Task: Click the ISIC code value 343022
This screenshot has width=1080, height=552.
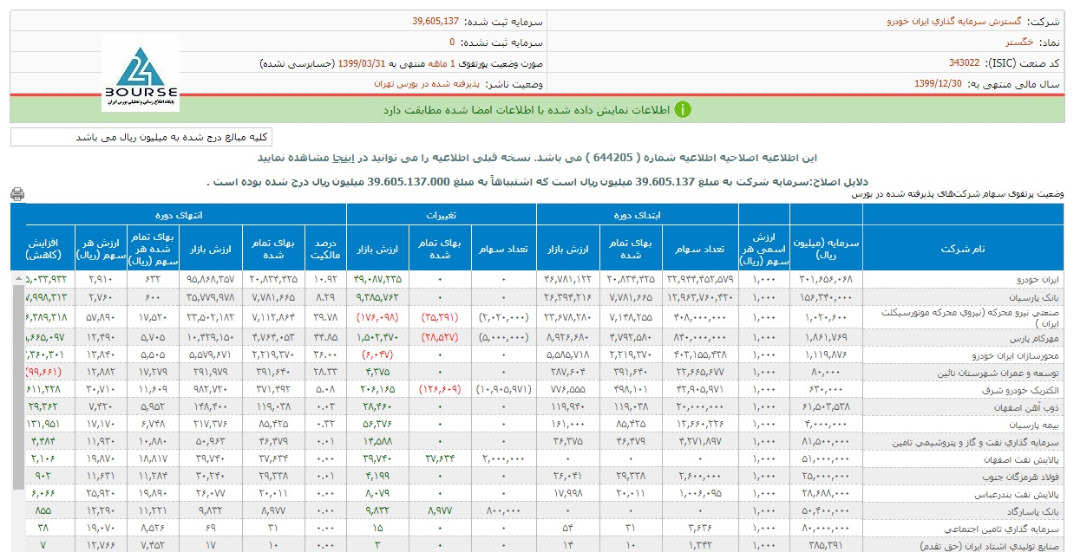Action: (x=964, y=63)
